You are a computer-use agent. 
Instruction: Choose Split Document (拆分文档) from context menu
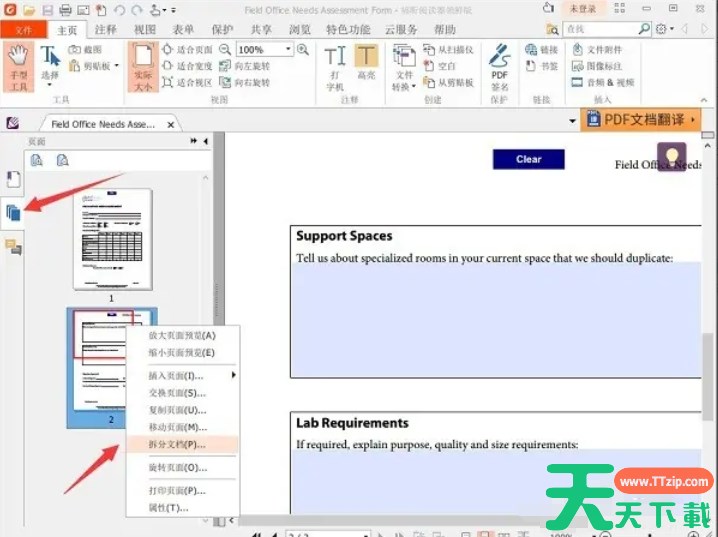point(180,443)
